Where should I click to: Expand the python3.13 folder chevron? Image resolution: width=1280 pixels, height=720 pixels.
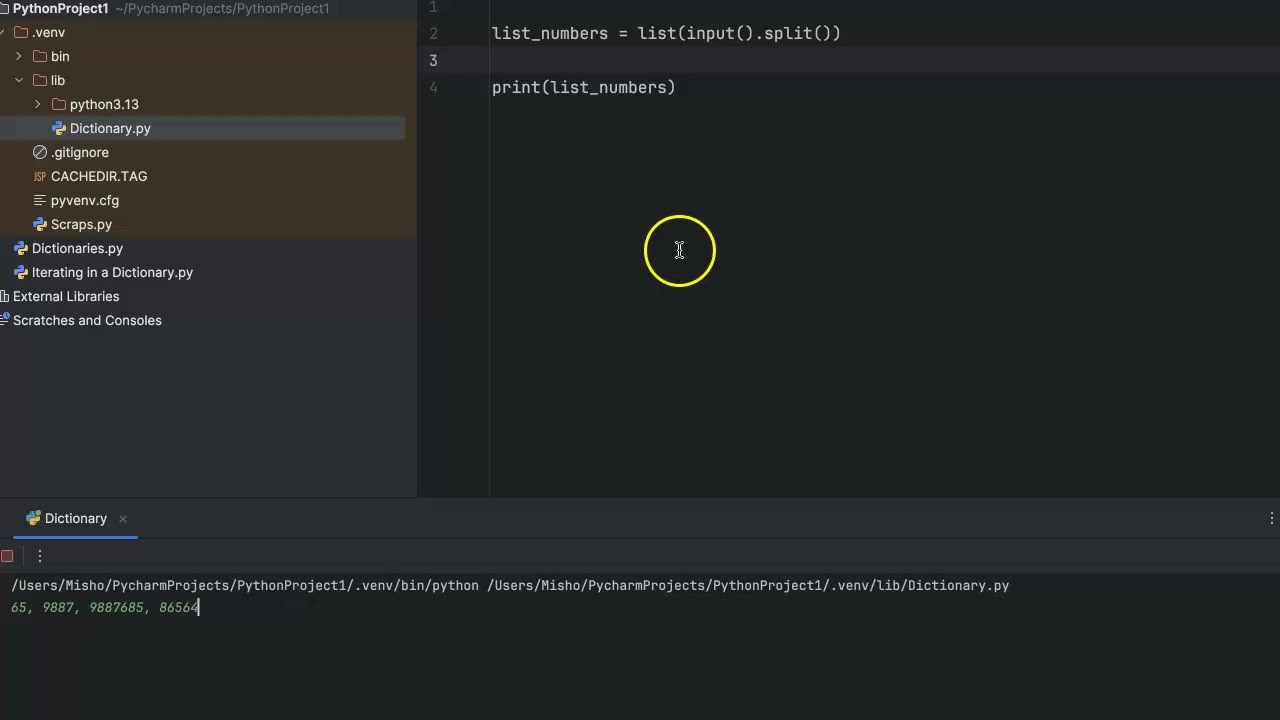(x=38, y=104)
